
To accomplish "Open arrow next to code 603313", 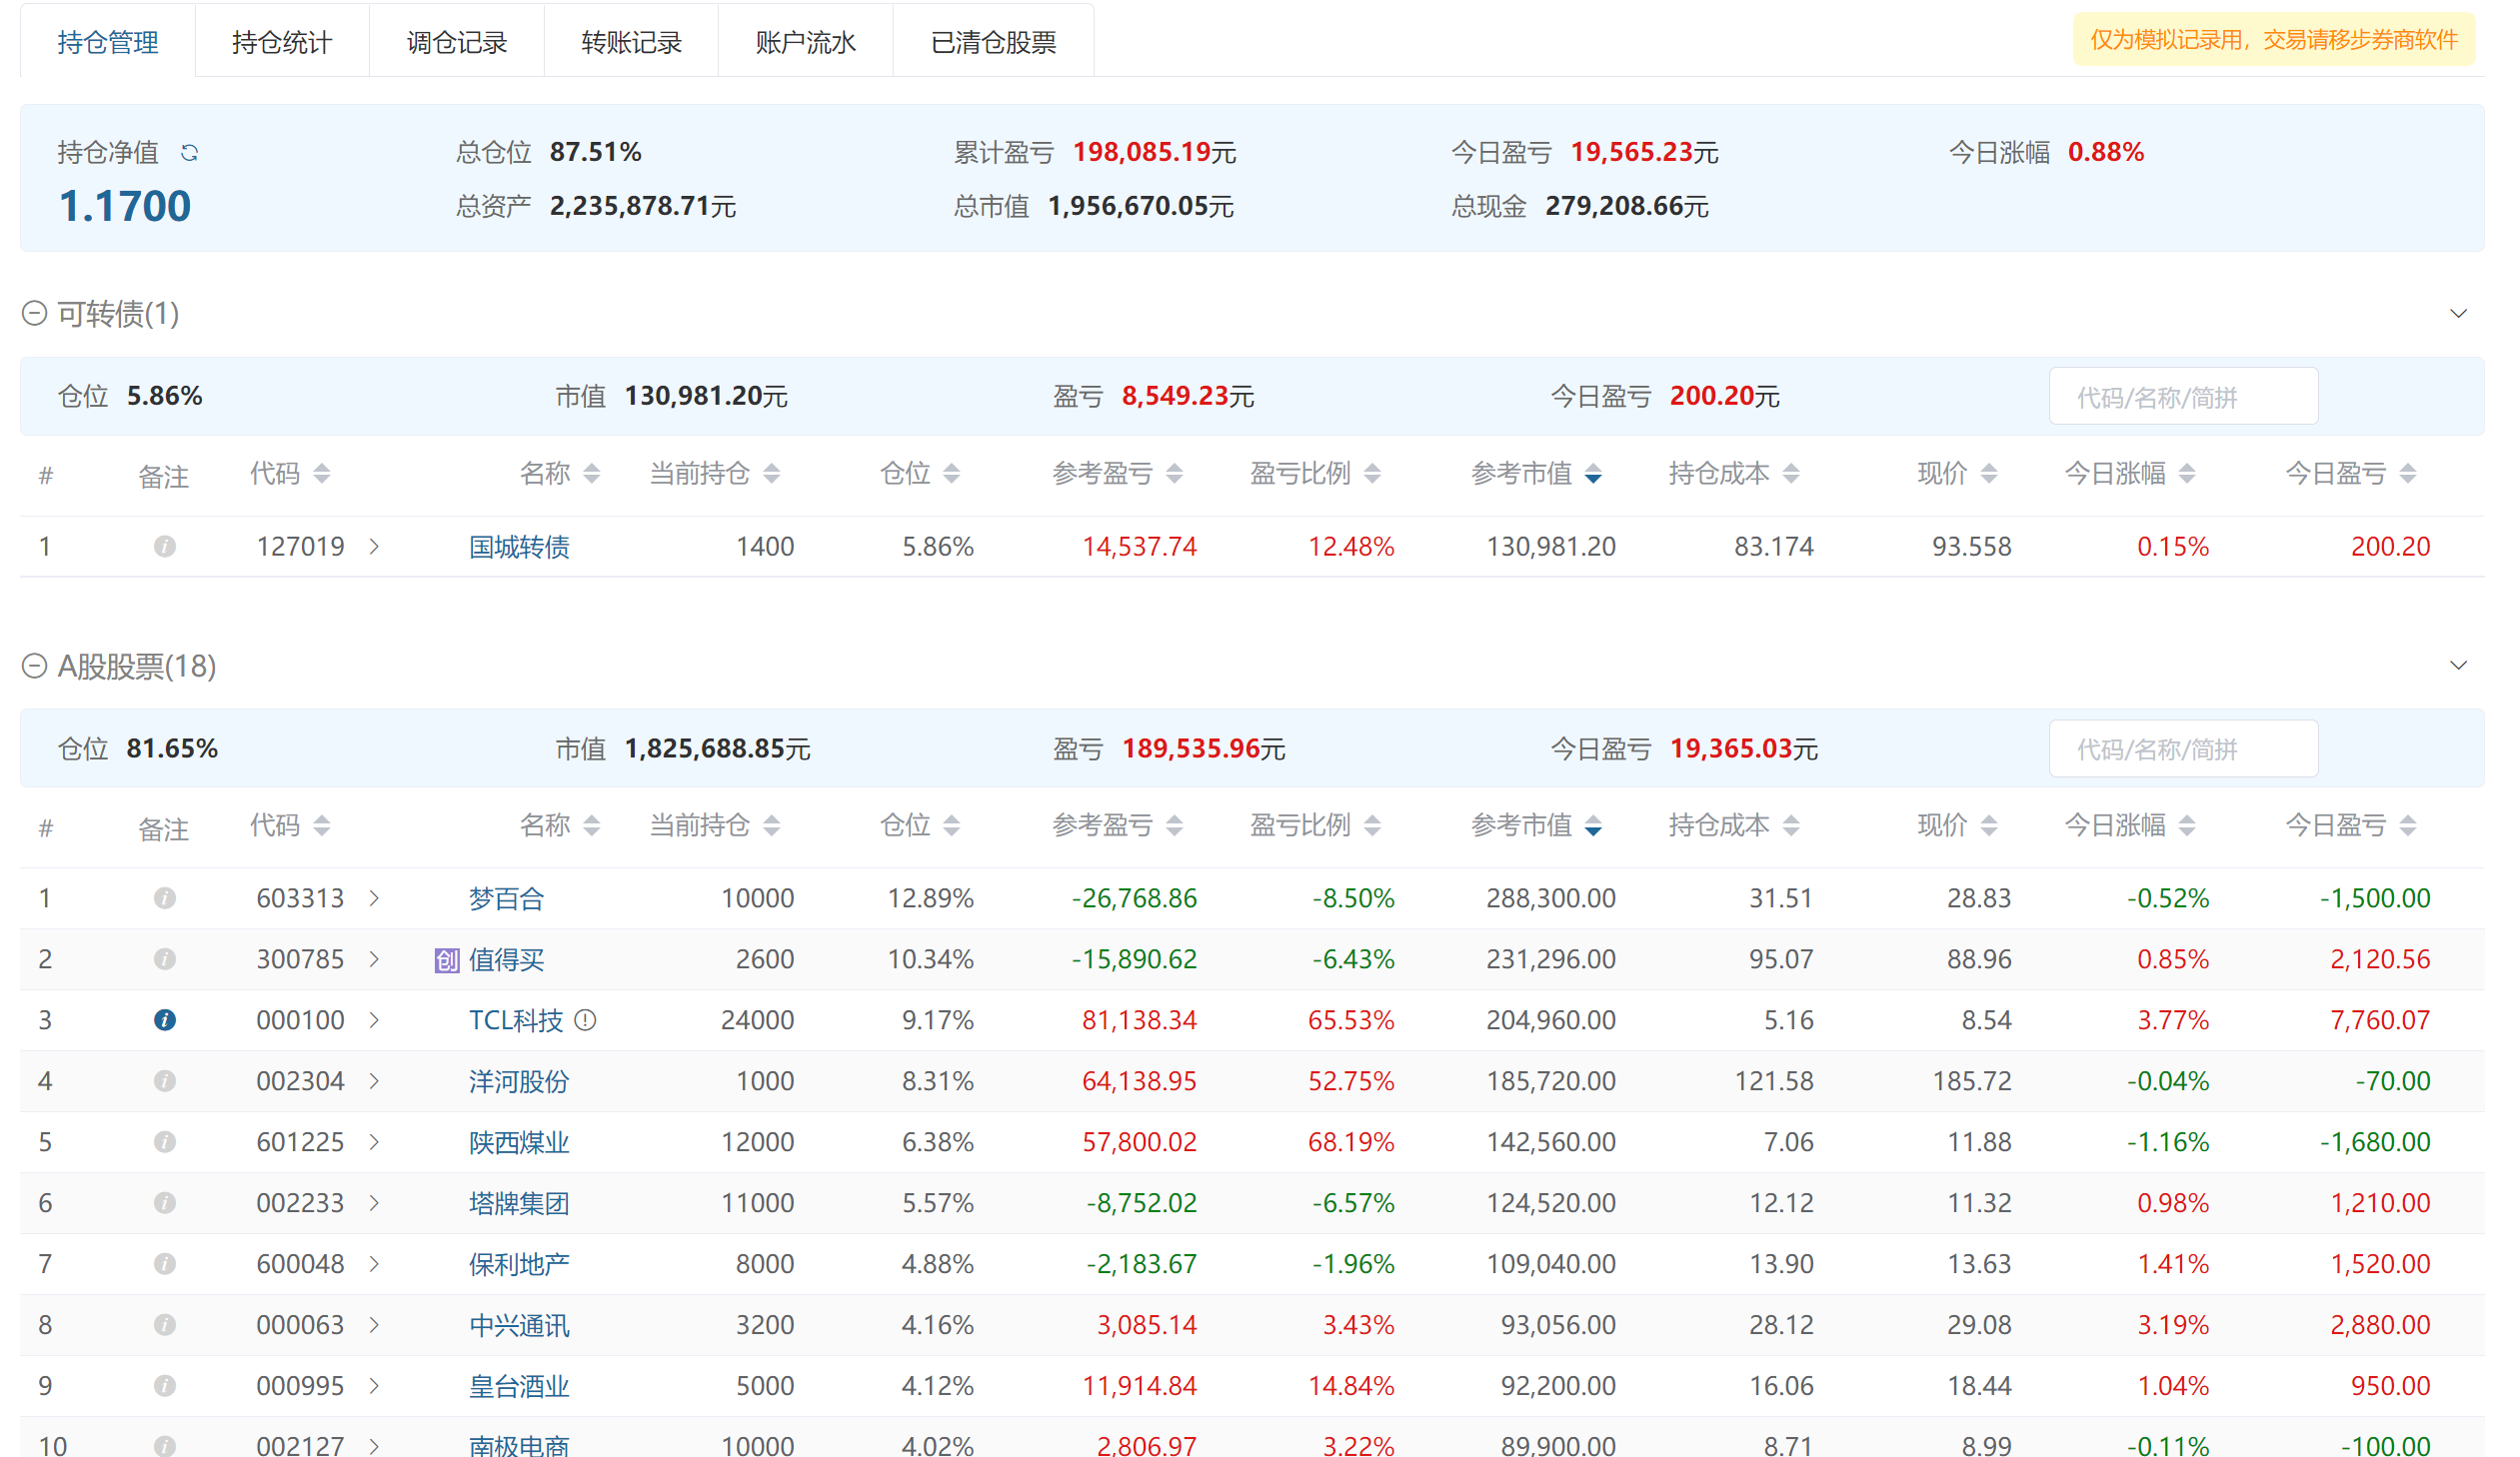I will [x=374, y=898].
